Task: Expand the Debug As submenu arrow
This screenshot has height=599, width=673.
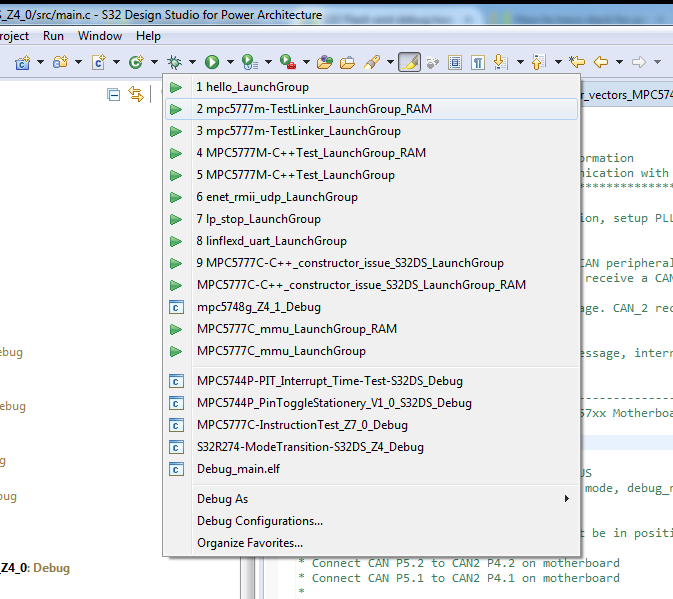Action: pos(567,499)
